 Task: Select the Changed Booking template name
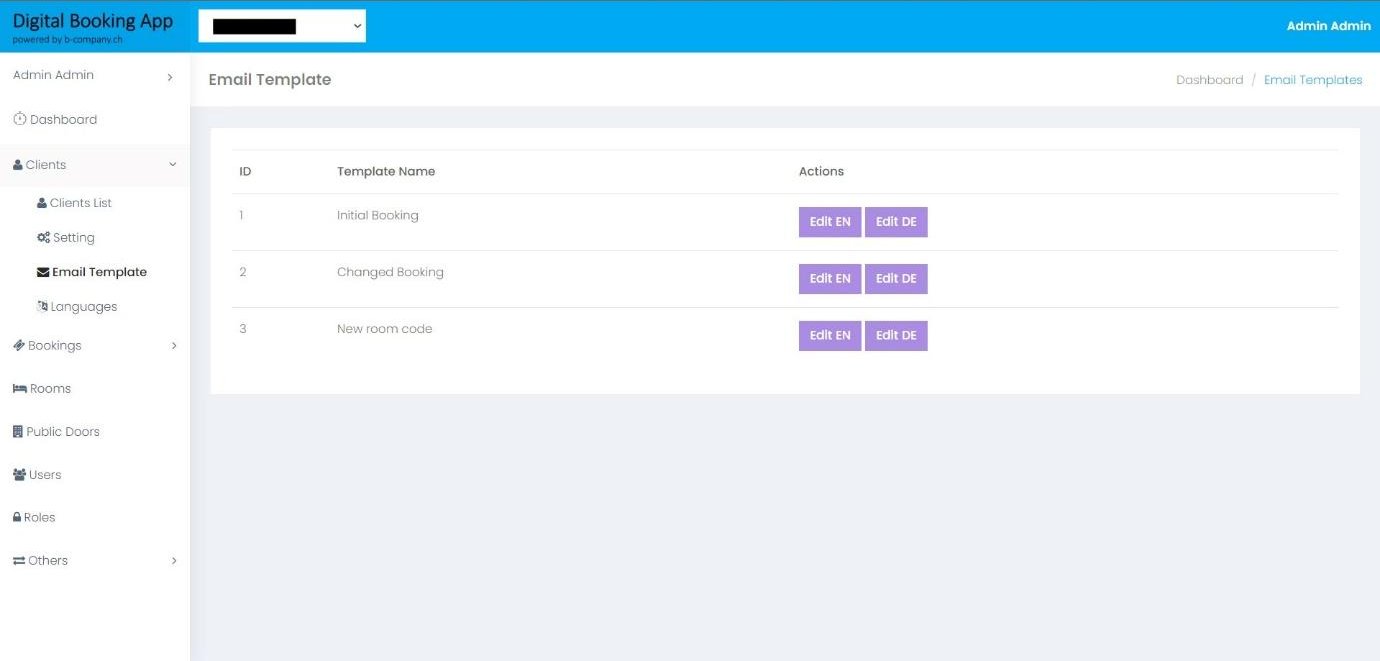[390, 272]
